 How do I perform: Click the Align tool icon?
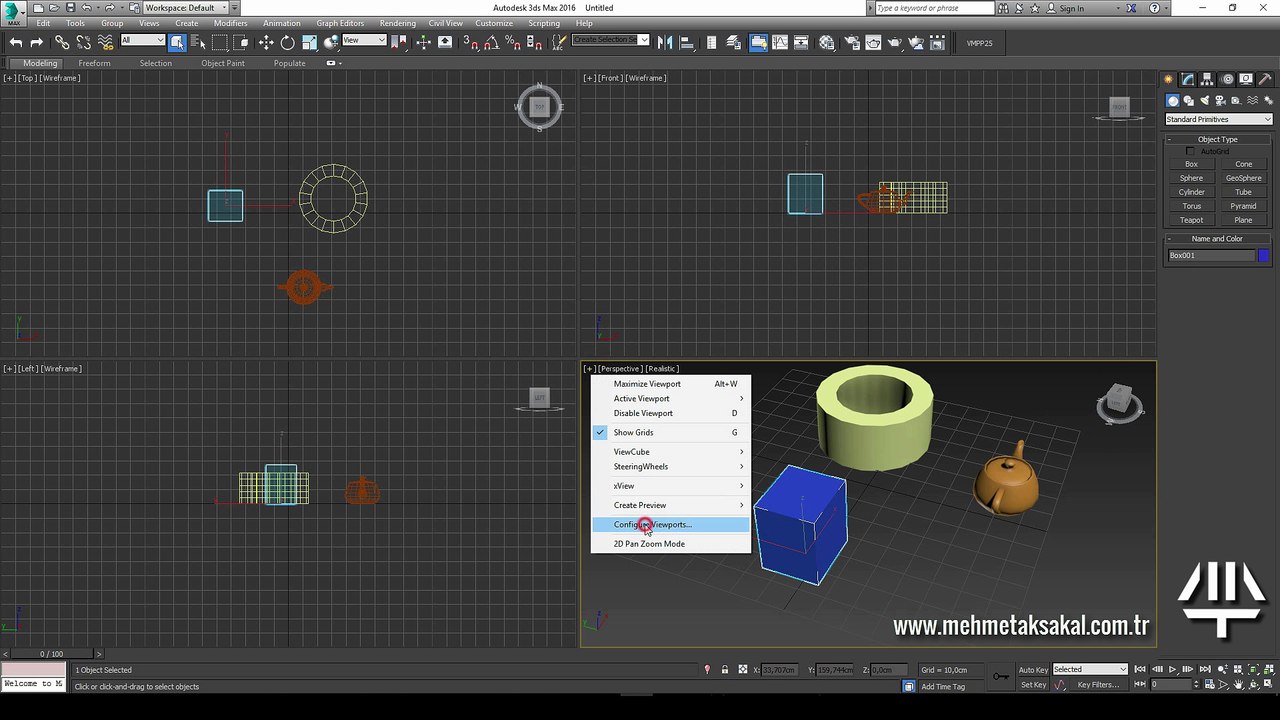(x=687, y=42)
